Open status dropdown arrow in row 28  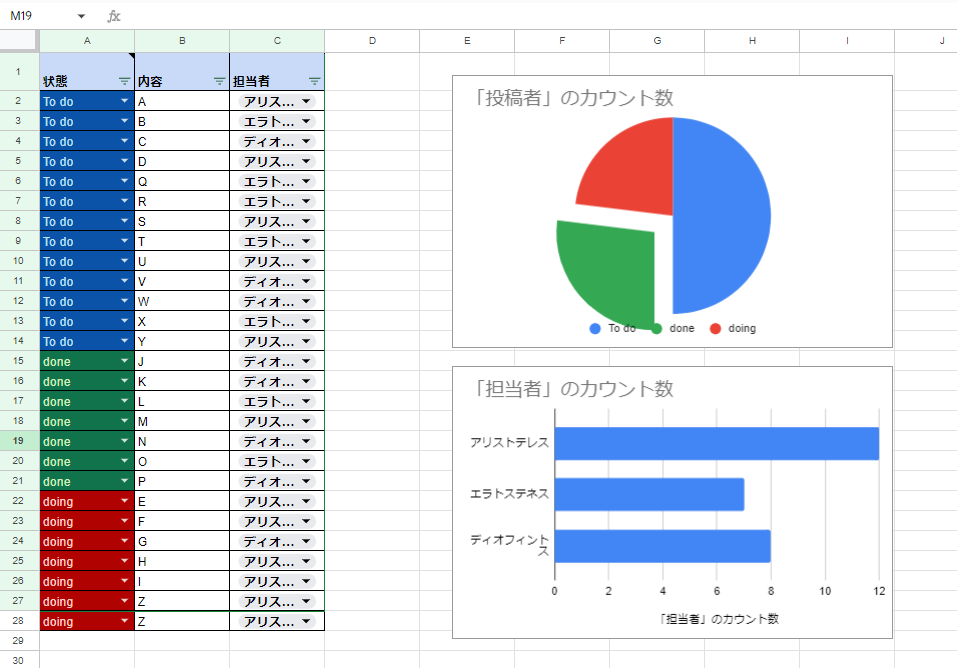pos(125,621)
